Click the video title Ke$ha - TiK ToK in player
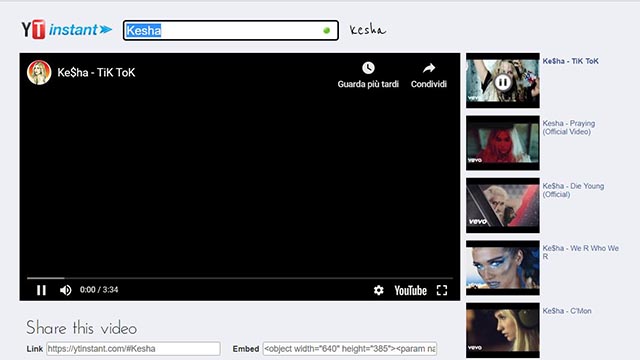 point(96,73)
